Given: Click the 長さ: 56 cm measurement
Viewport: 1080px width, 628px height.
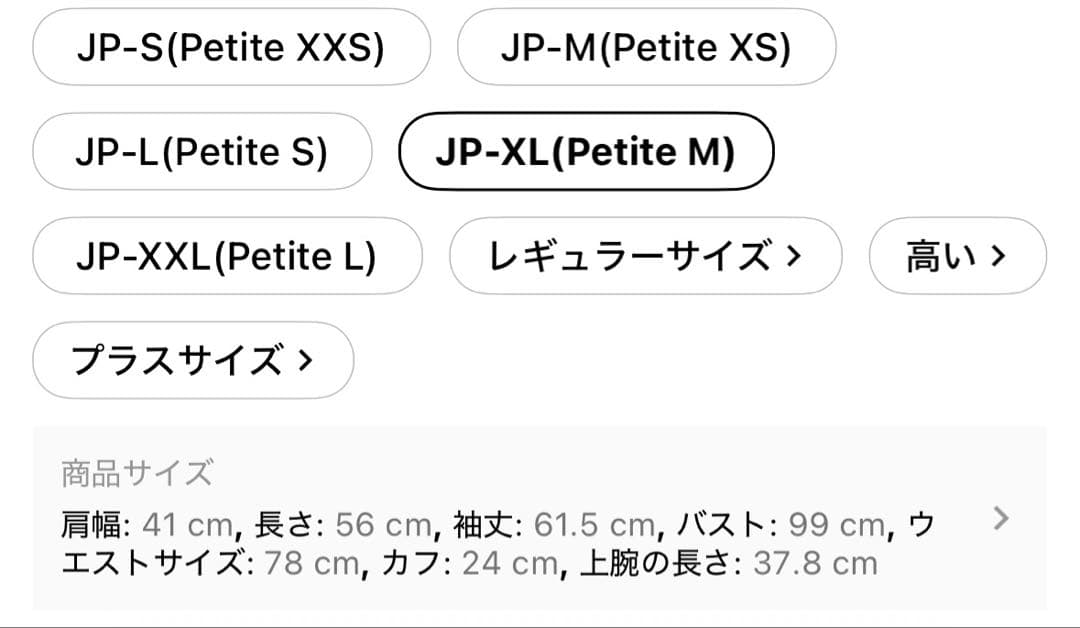Looking at the screenshot, I should 343,524.
